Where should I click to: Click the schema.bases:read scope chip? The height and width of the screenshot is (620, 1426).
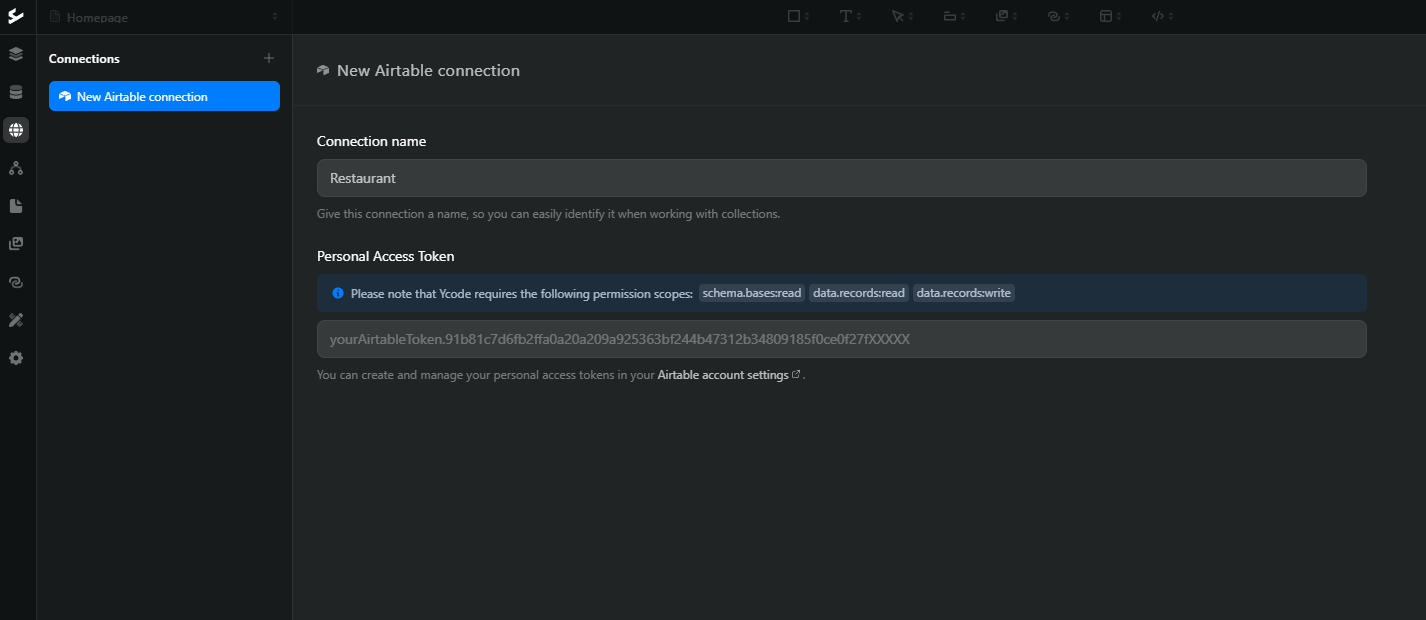pyautogui.click(x=752, y=293)
